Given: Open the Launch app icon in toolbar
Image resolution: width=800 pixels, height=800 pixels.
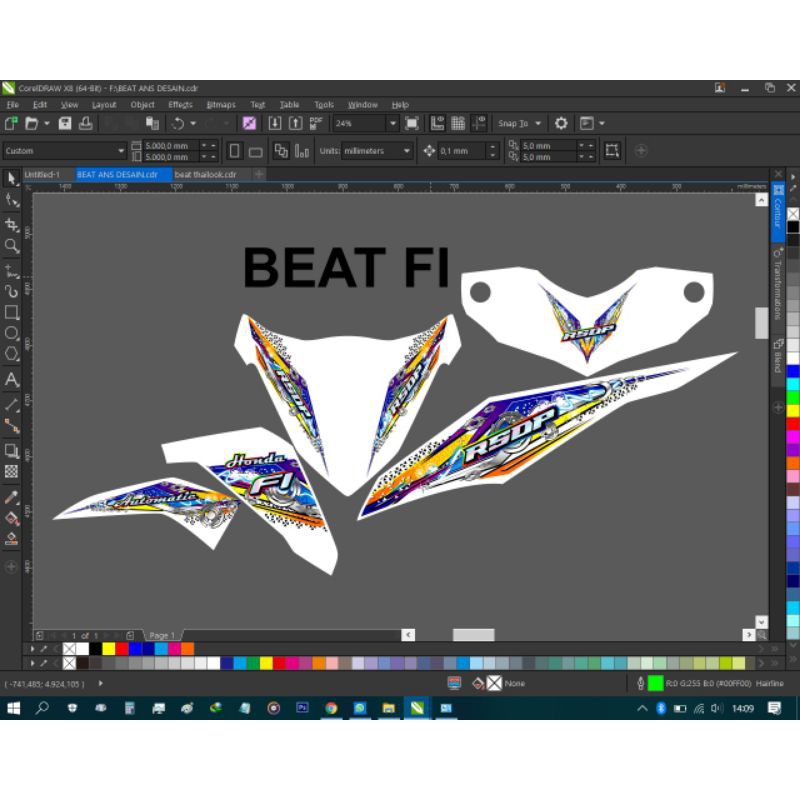Looking at the screenshot, I should (x=586, y=122).
